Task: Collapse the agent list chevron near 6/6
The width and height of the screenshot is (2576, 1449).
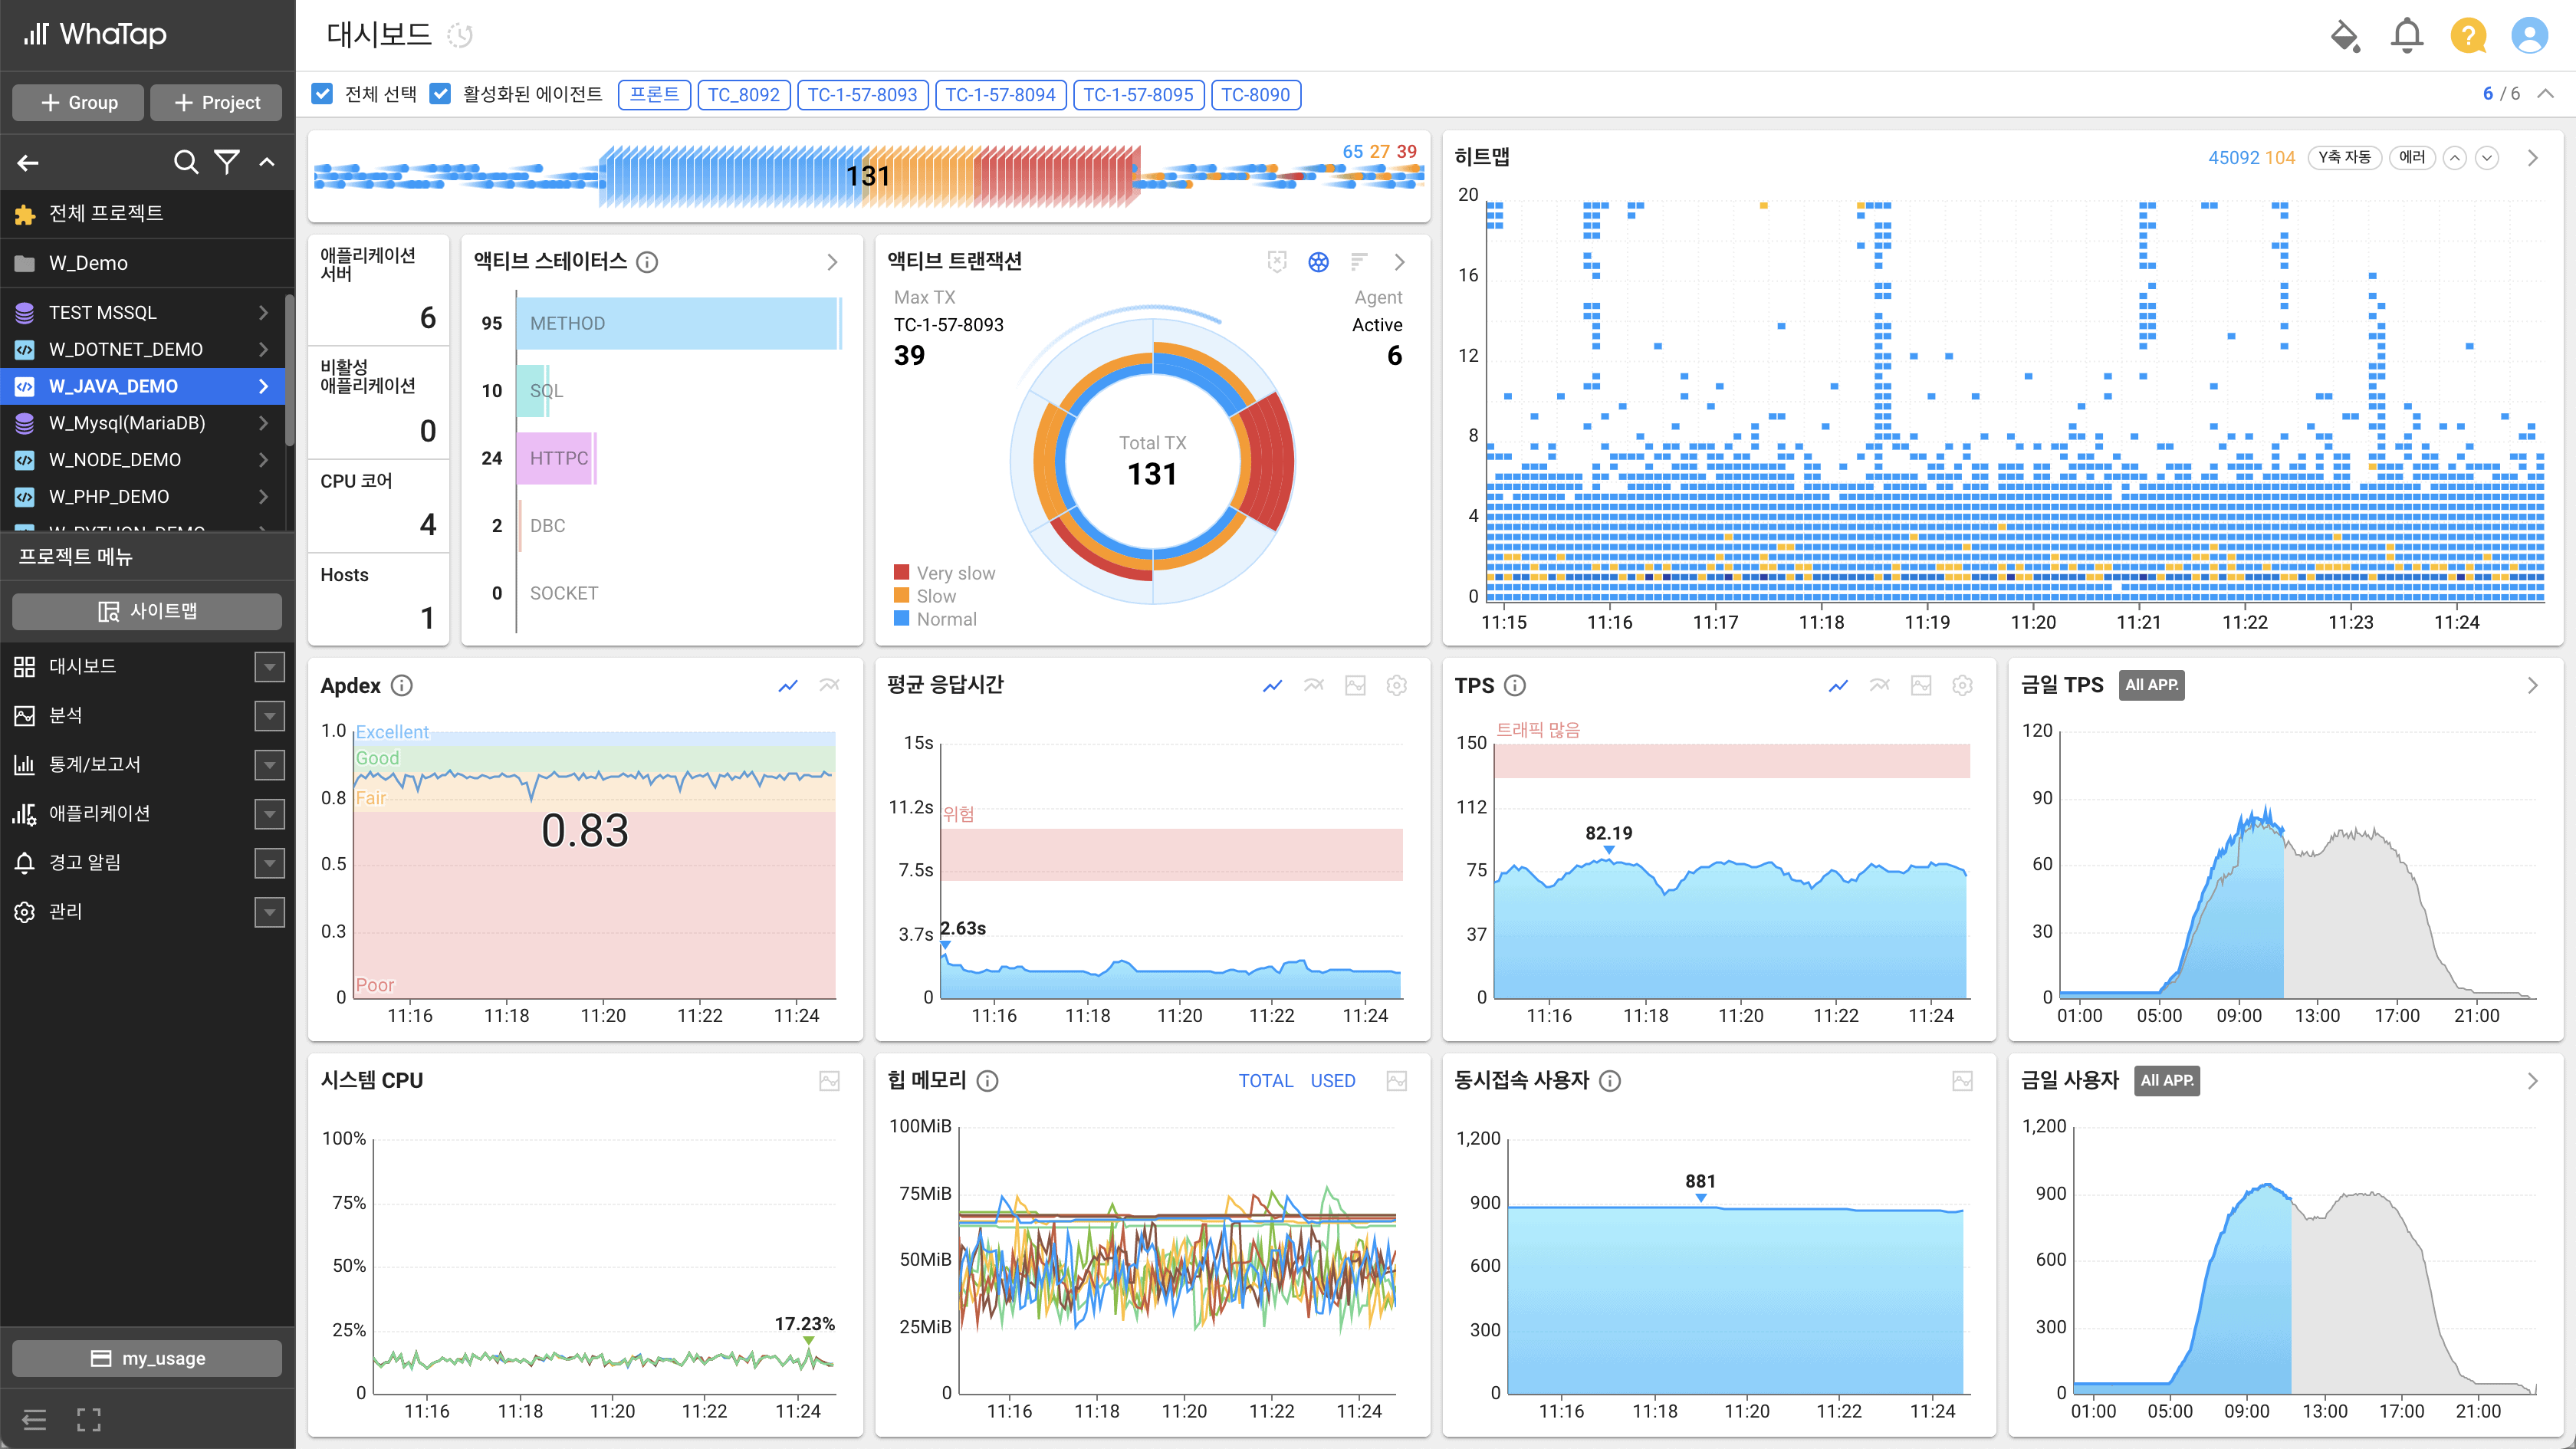Action: pos(2545,94)
